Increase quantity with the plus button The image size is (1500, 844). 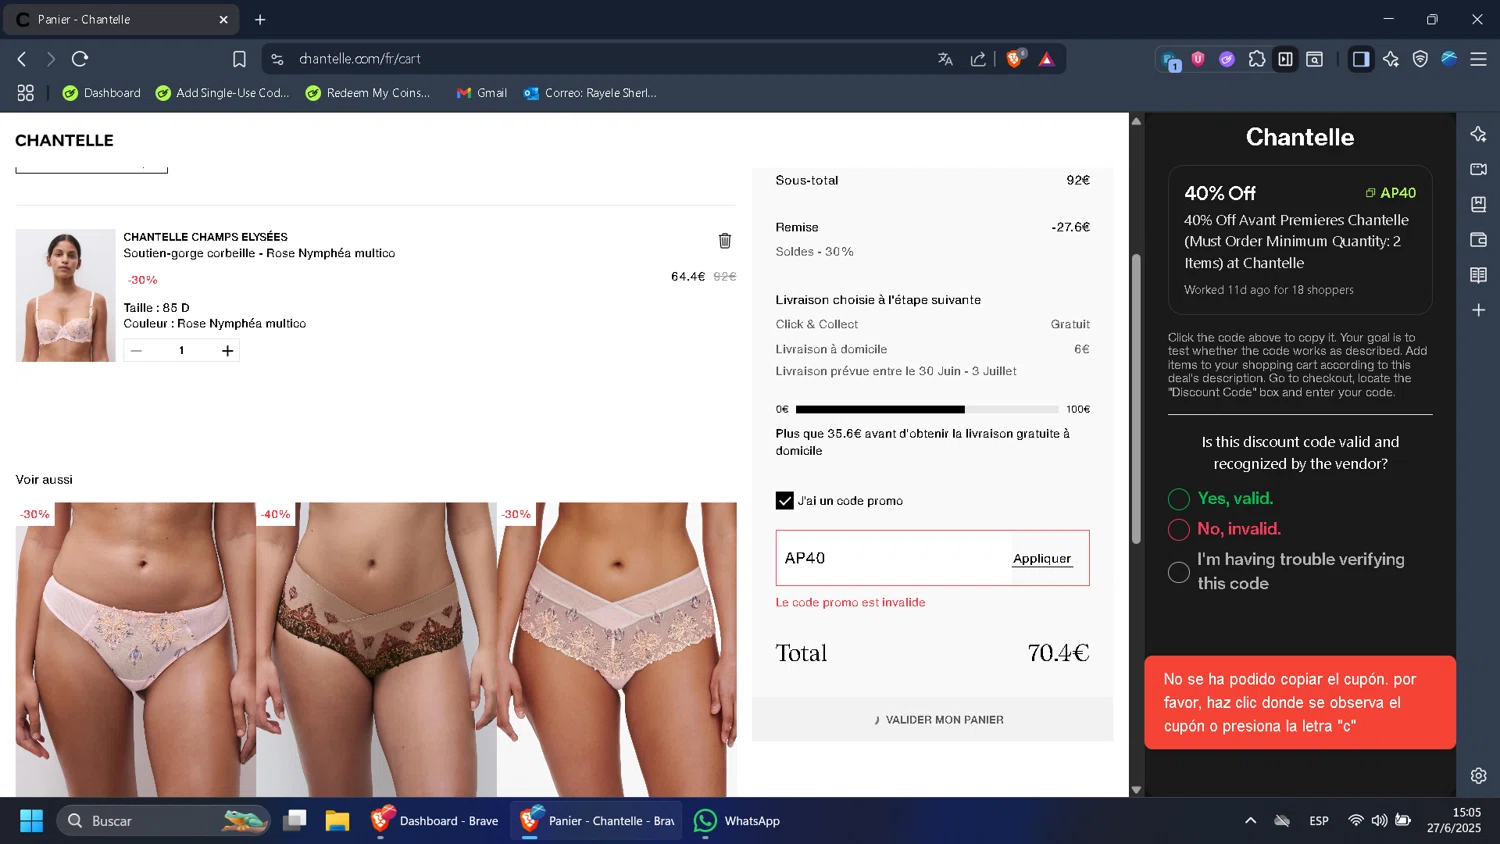pos(227,351)
